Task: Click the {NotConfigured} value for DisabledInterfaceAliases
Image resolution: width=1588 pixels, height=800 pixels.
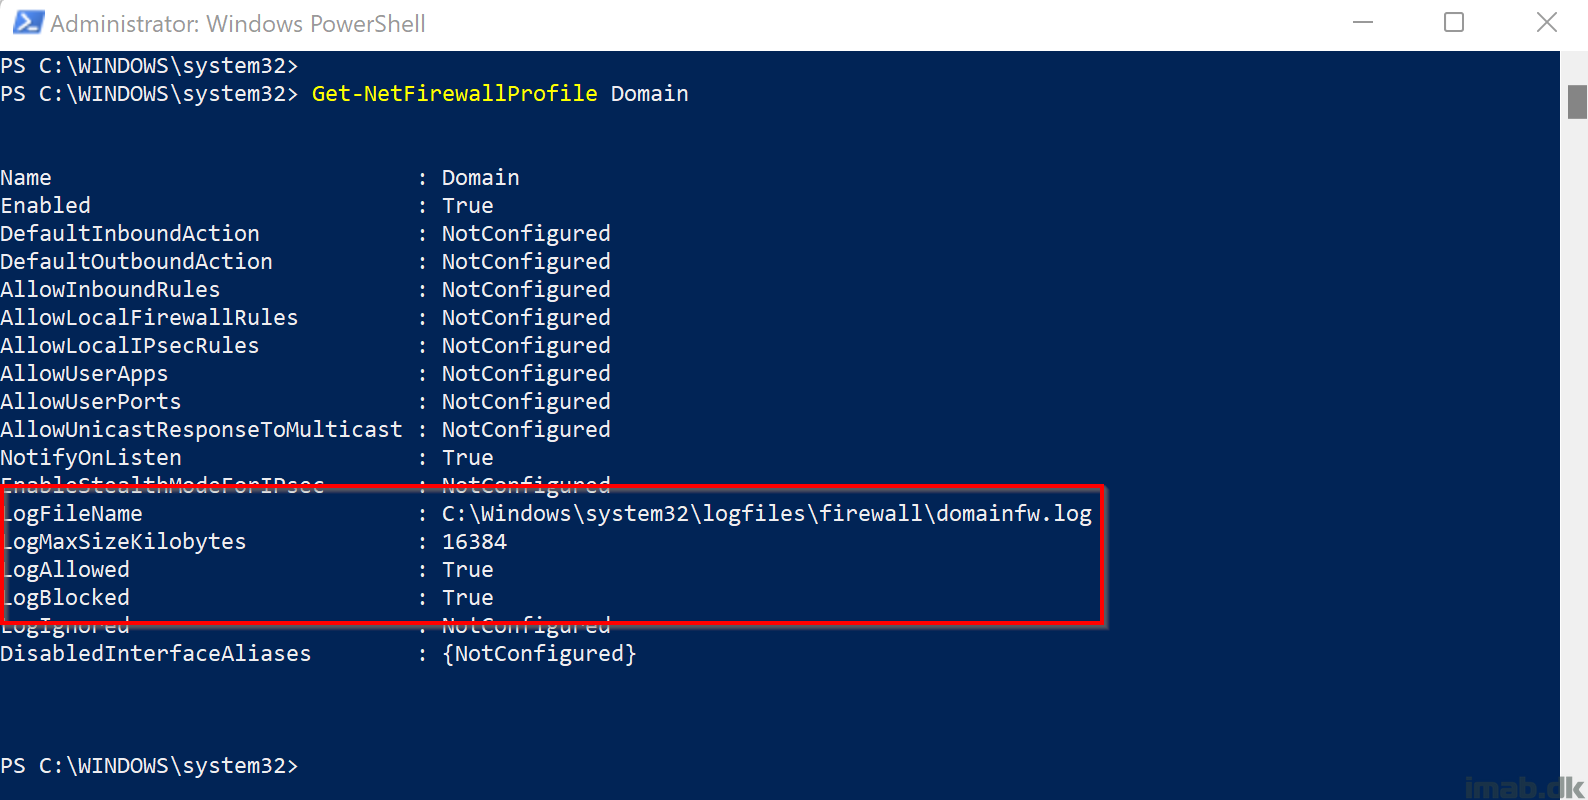Action: tap(539, 654)
